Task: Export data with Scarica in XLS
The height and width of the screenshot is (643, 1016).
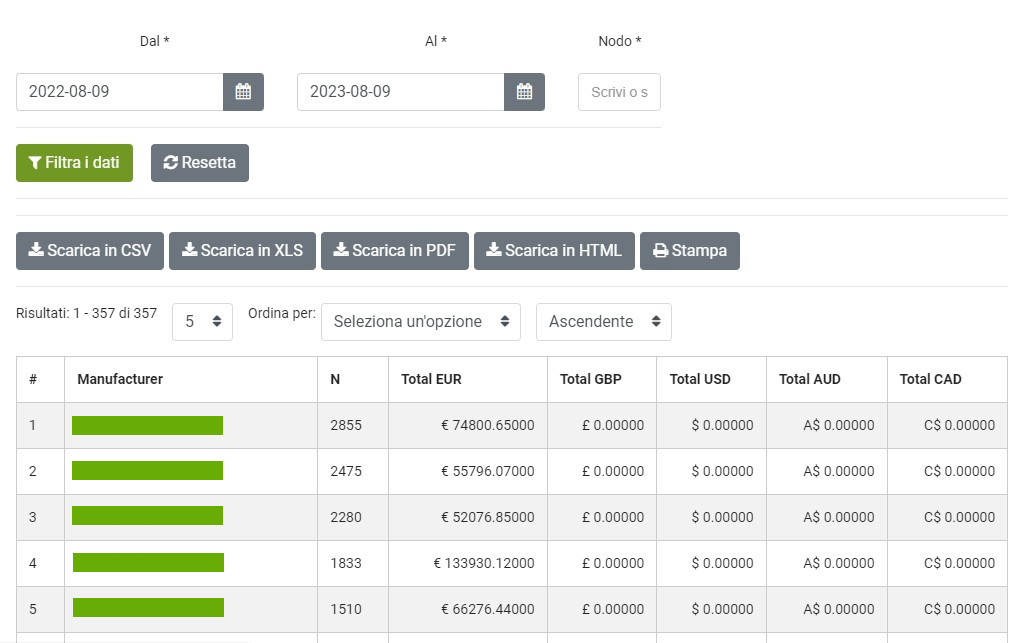Action: pos(242,251)
